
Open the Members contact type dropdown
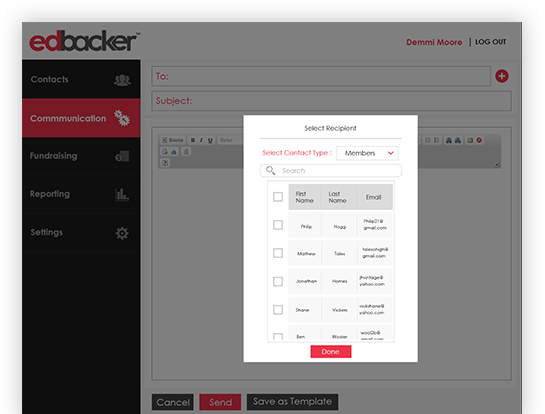[x=367, y=153]
